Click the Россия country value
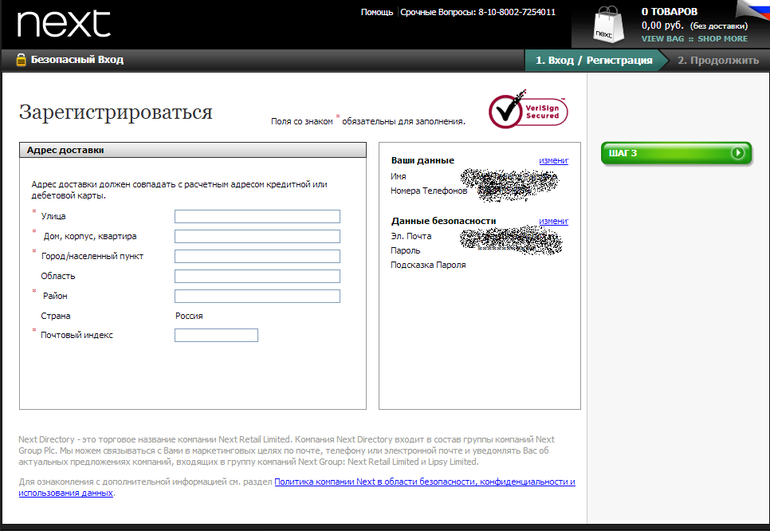This screenshot has height=531, width=770. (x=189, y=316)
